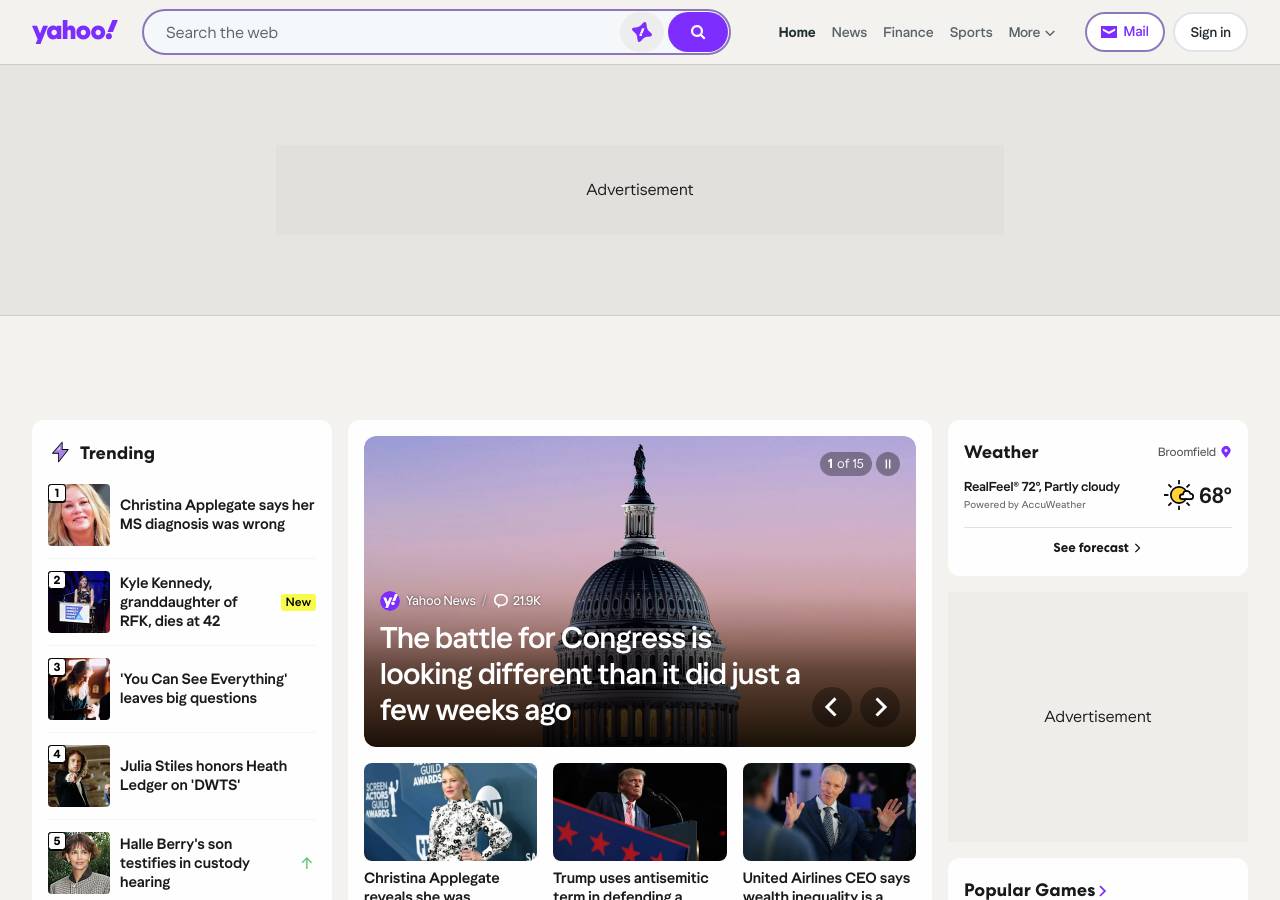Click the Sign in button
Viewport: 1280px width, 900px height.
pyautogui.click(x=1210, y=32)
